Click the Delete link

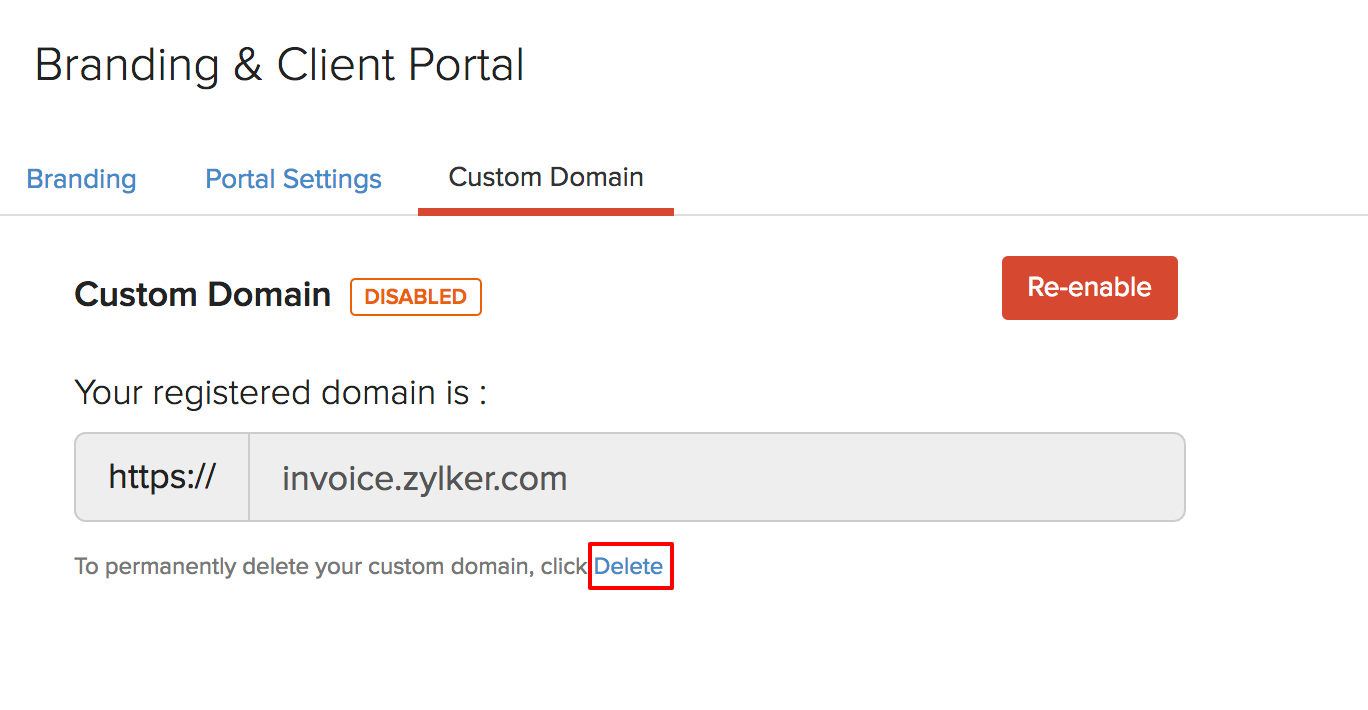pos(629,566)
